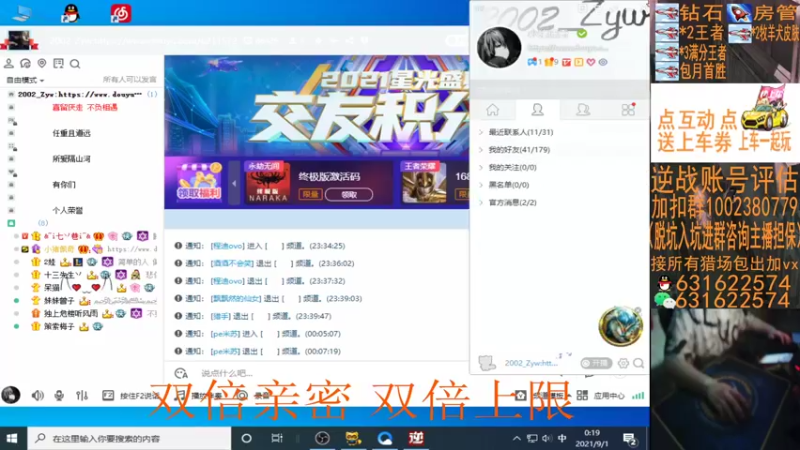Open the audio mixer sliders icon
Image resolution: width=800 pixels, height=450 pixels.
tap(82, 395)
